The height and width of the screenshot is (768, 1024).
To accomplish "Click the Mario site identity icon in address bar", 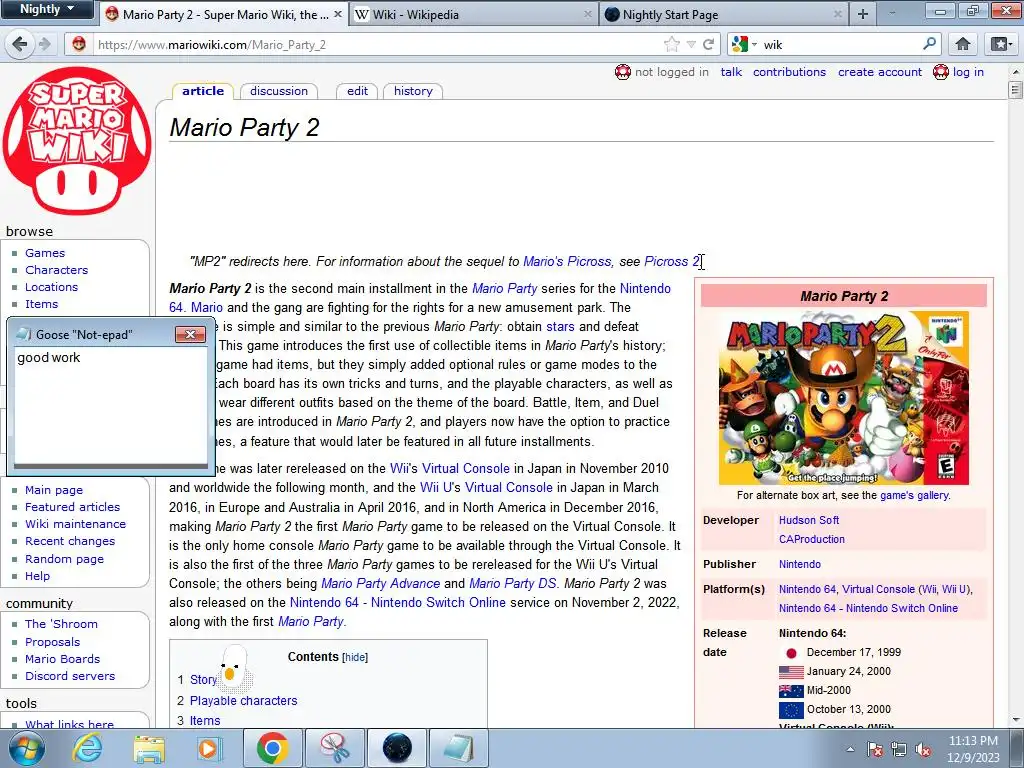I will [79, 44].
